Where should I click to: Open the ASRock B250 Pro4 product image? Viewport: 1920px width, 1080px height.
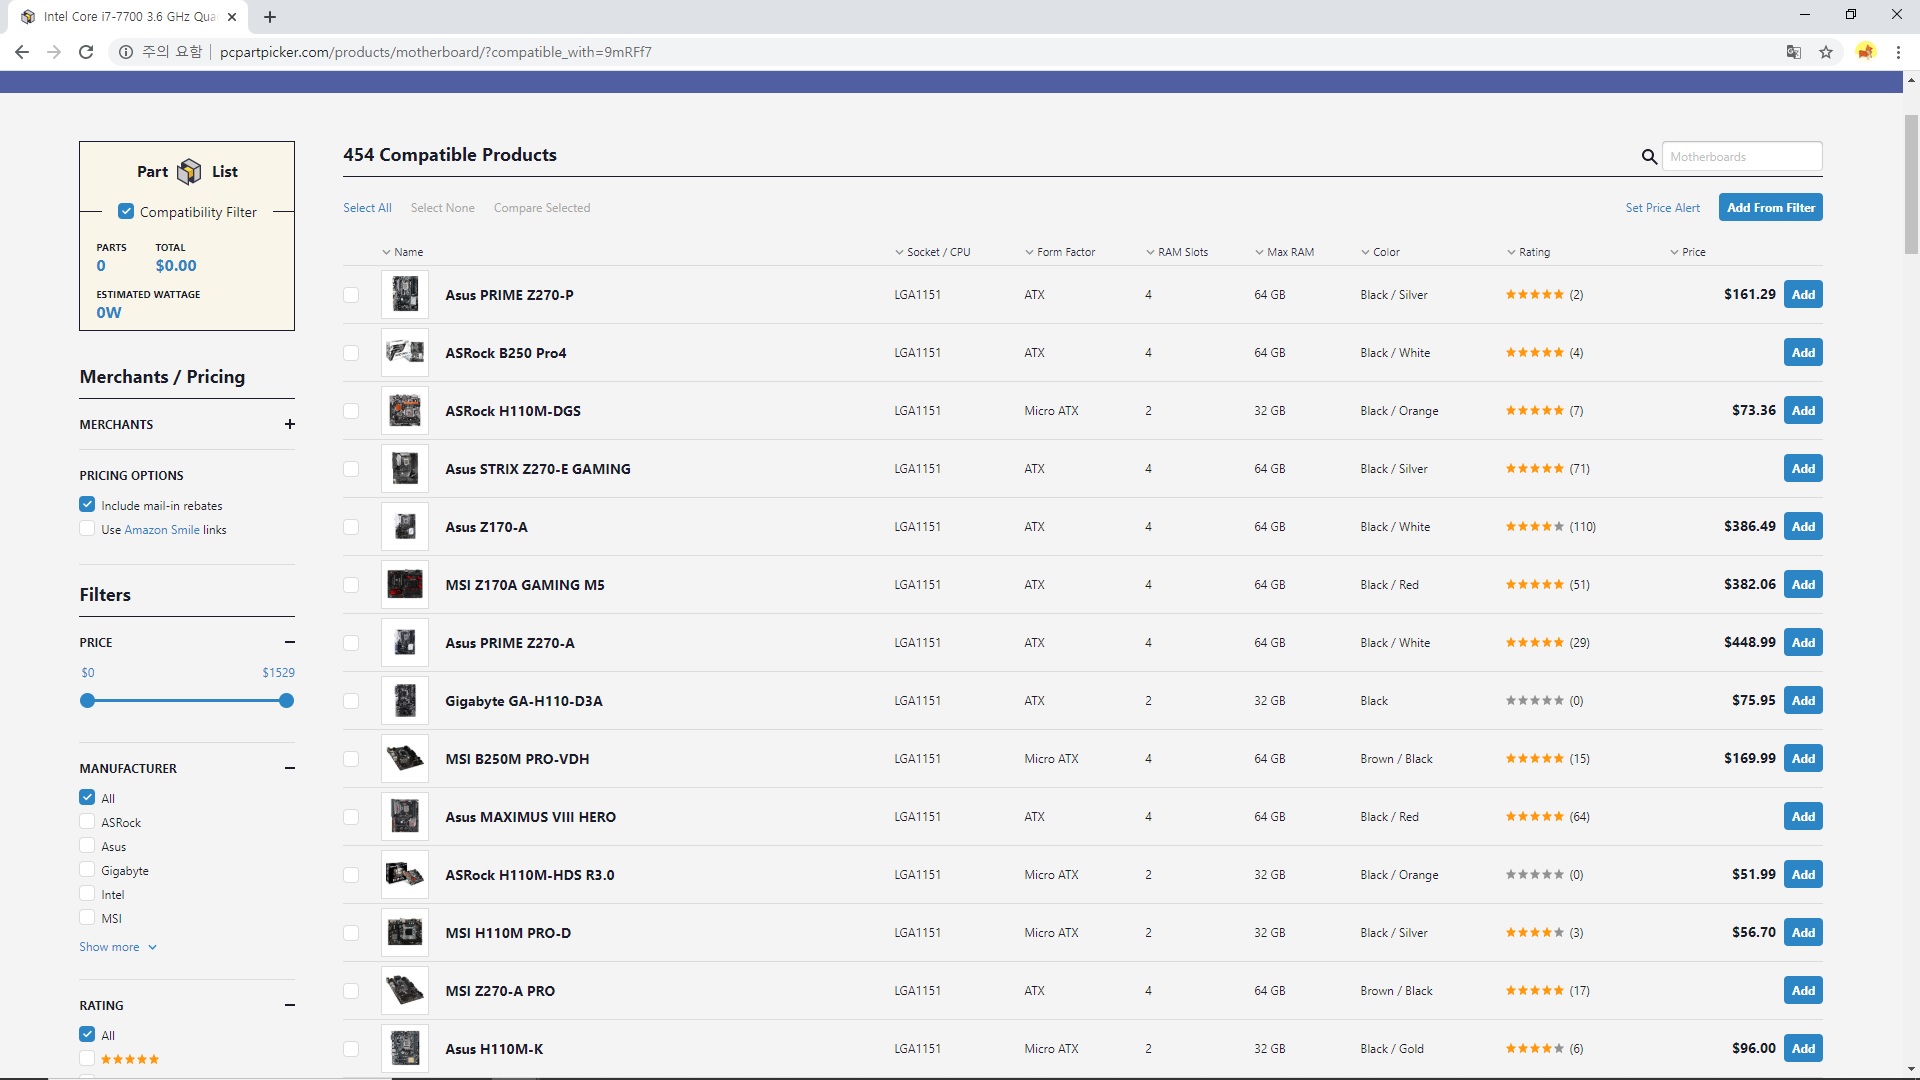[x=405, y=353]
